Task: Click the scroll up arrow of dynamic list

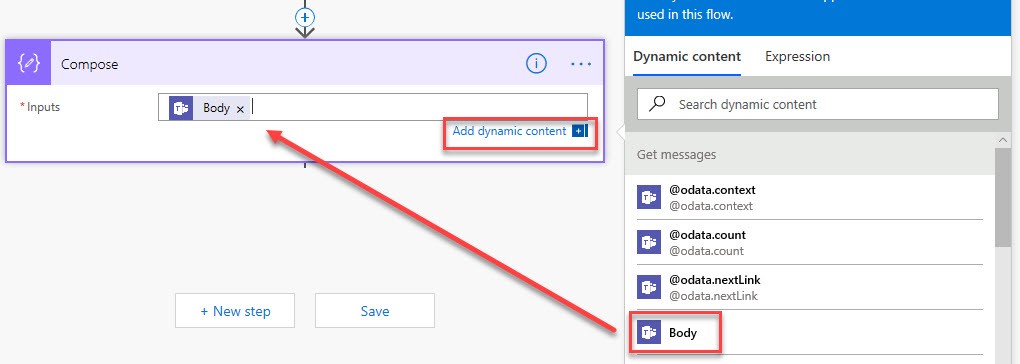Action: pos(1002,141)
